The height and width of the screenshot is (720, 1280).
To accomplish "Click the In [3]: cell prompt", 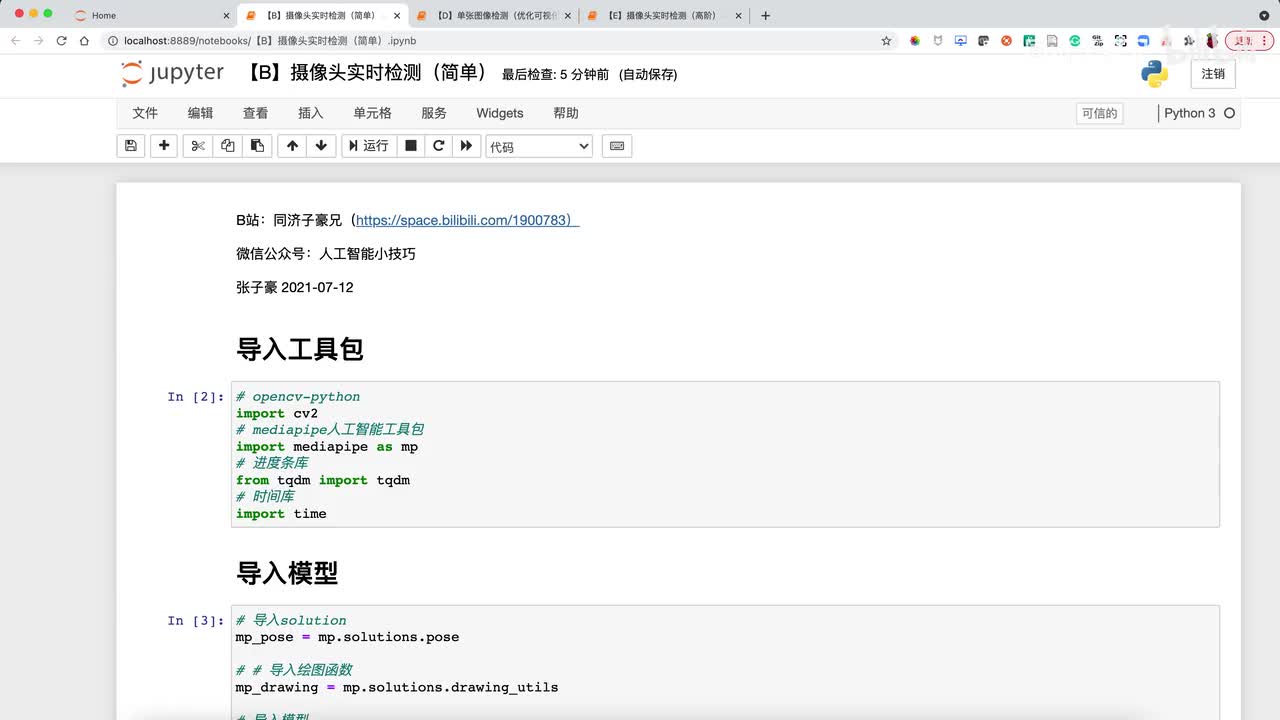I will [196, 621].
